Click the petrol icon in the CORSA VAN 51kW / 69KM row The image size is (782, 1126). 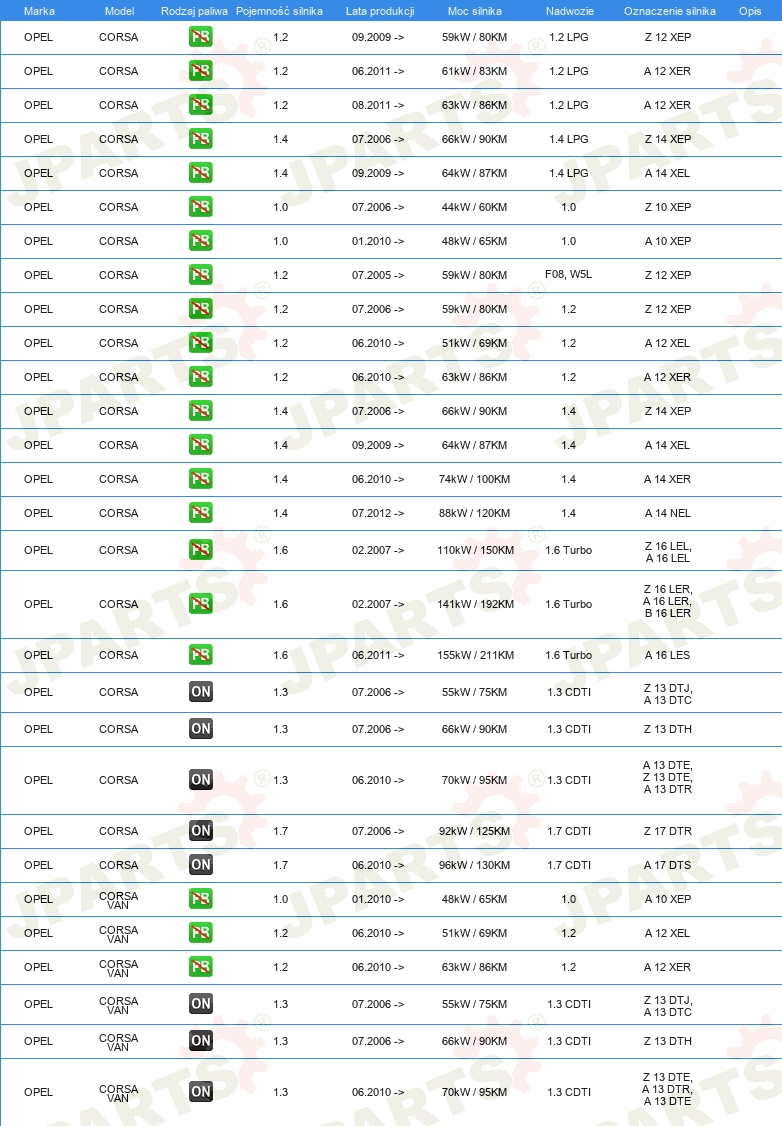tap(200, 933)
